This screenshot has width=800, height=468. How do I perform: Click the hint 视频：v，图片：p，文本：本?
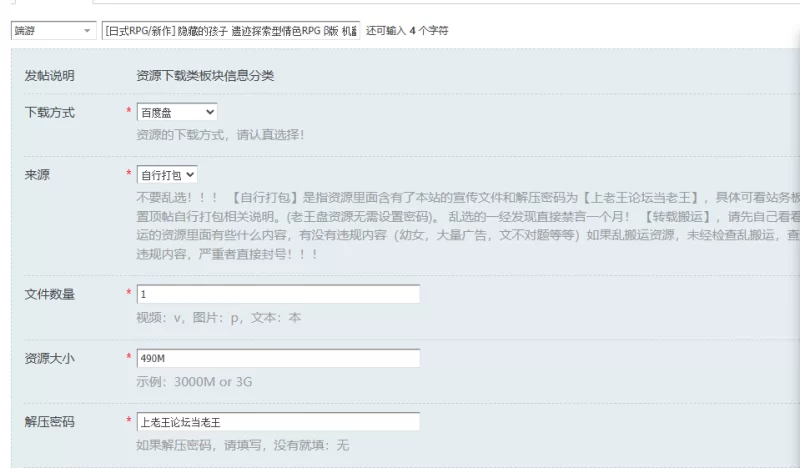point(218,317)
